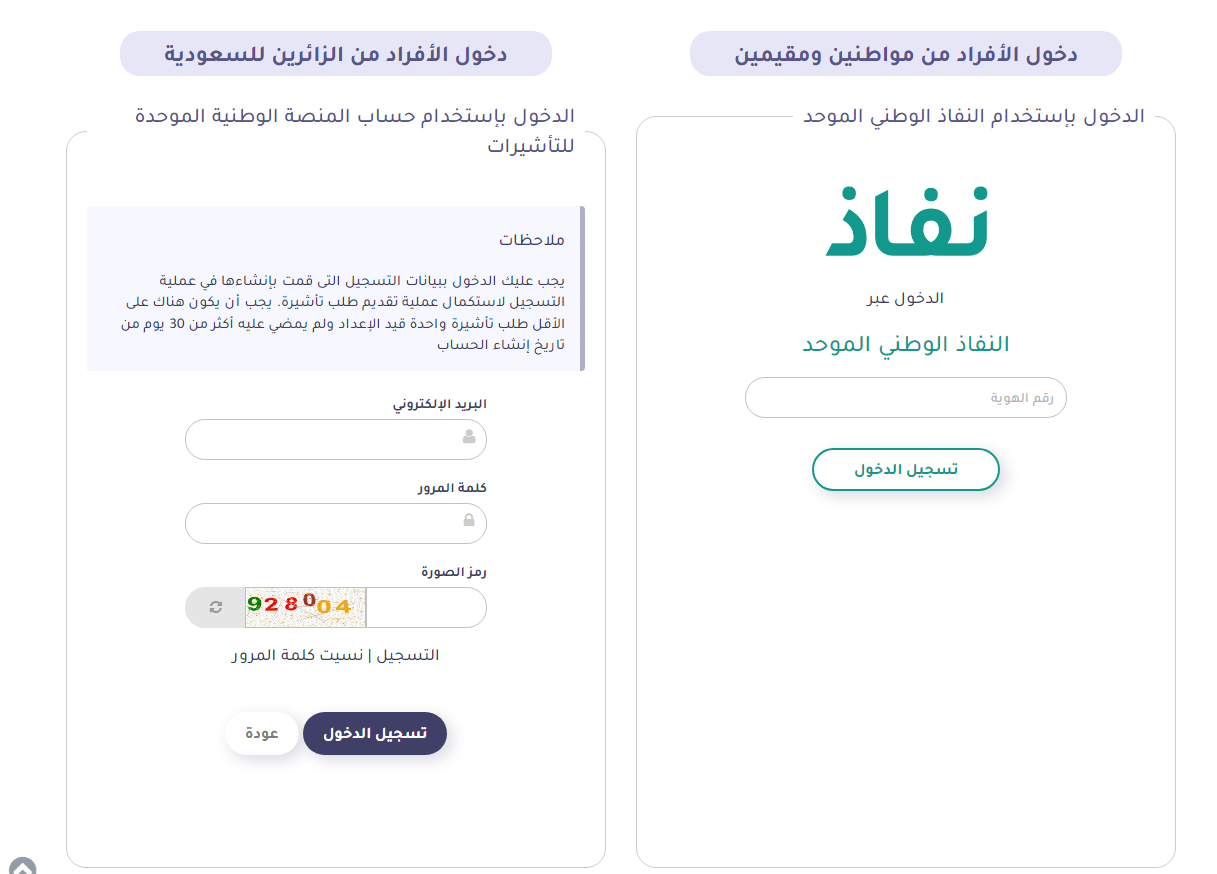Click the النفاذ الوطني الموحد green text
Image resolution: width=1217 pixels, height=874 pixels.
906,345
